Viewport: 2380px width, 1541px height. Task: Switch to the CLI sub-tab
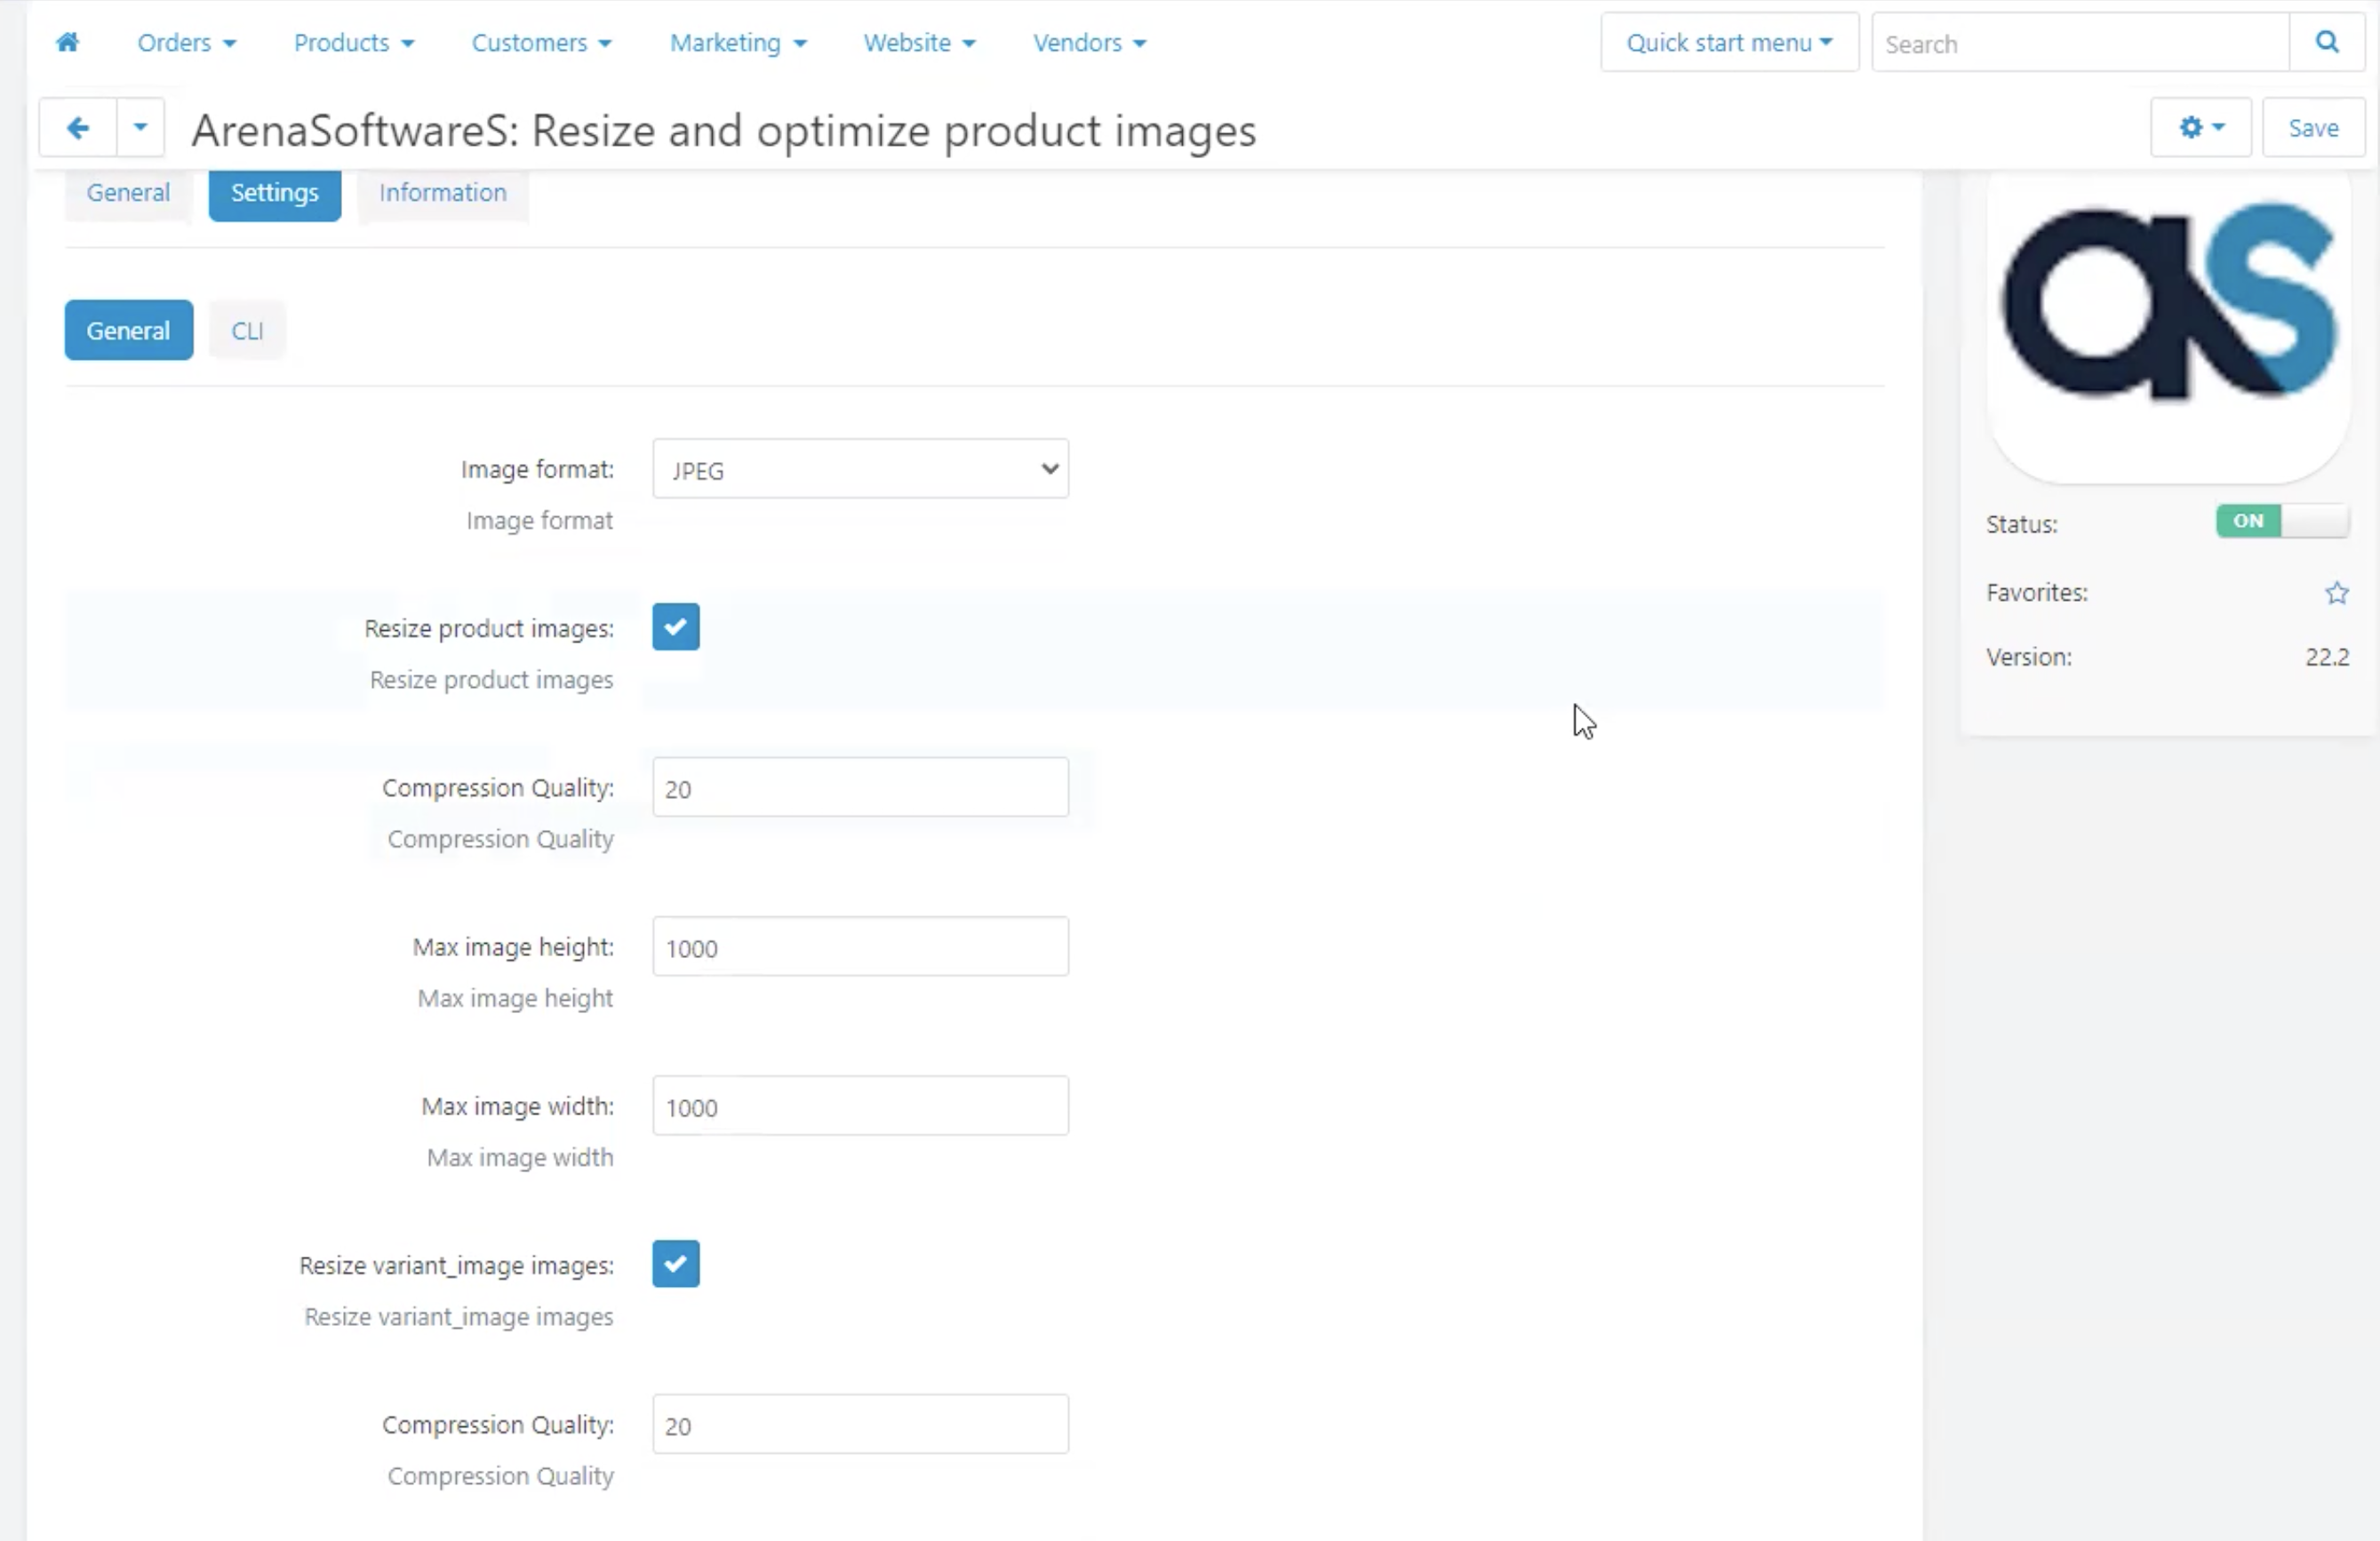[x=247, y=331]
